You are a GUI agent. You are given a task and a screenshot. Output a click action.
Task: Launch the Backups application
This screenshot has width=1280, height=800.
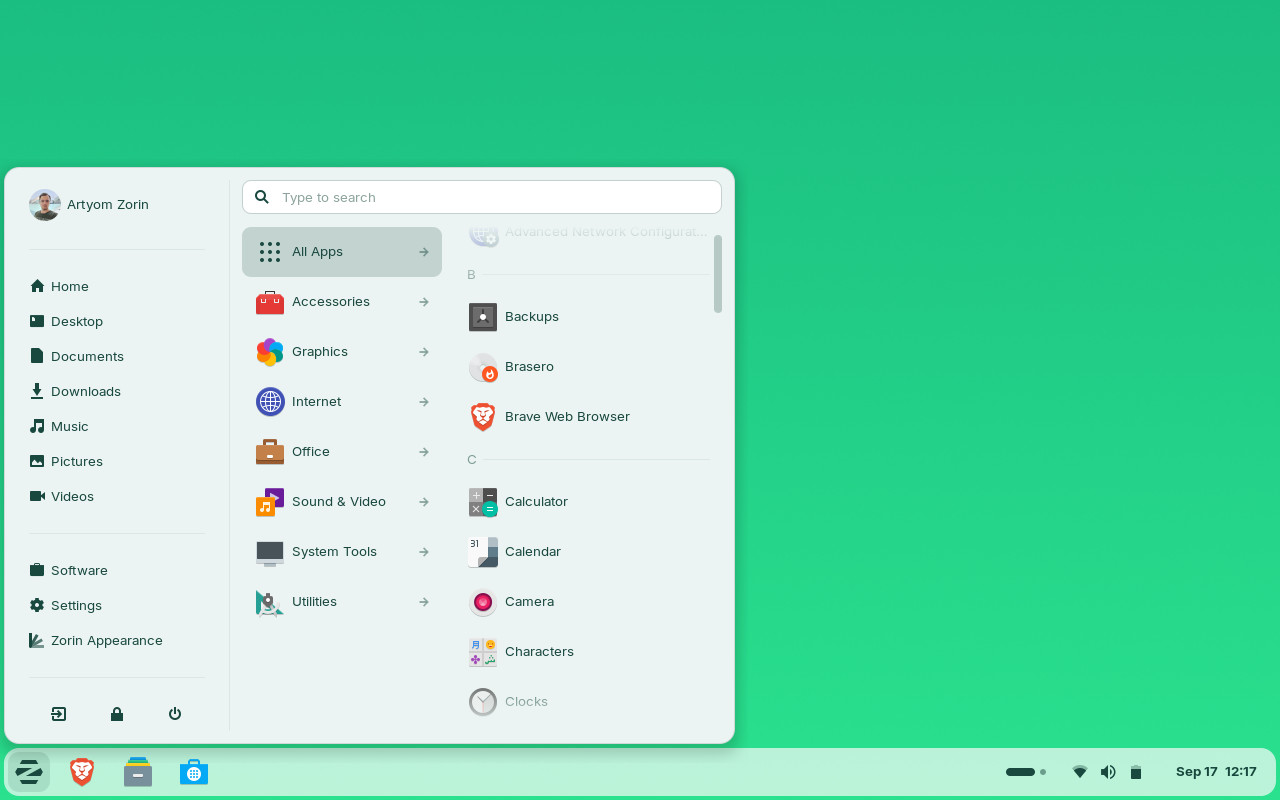point(532,316)
